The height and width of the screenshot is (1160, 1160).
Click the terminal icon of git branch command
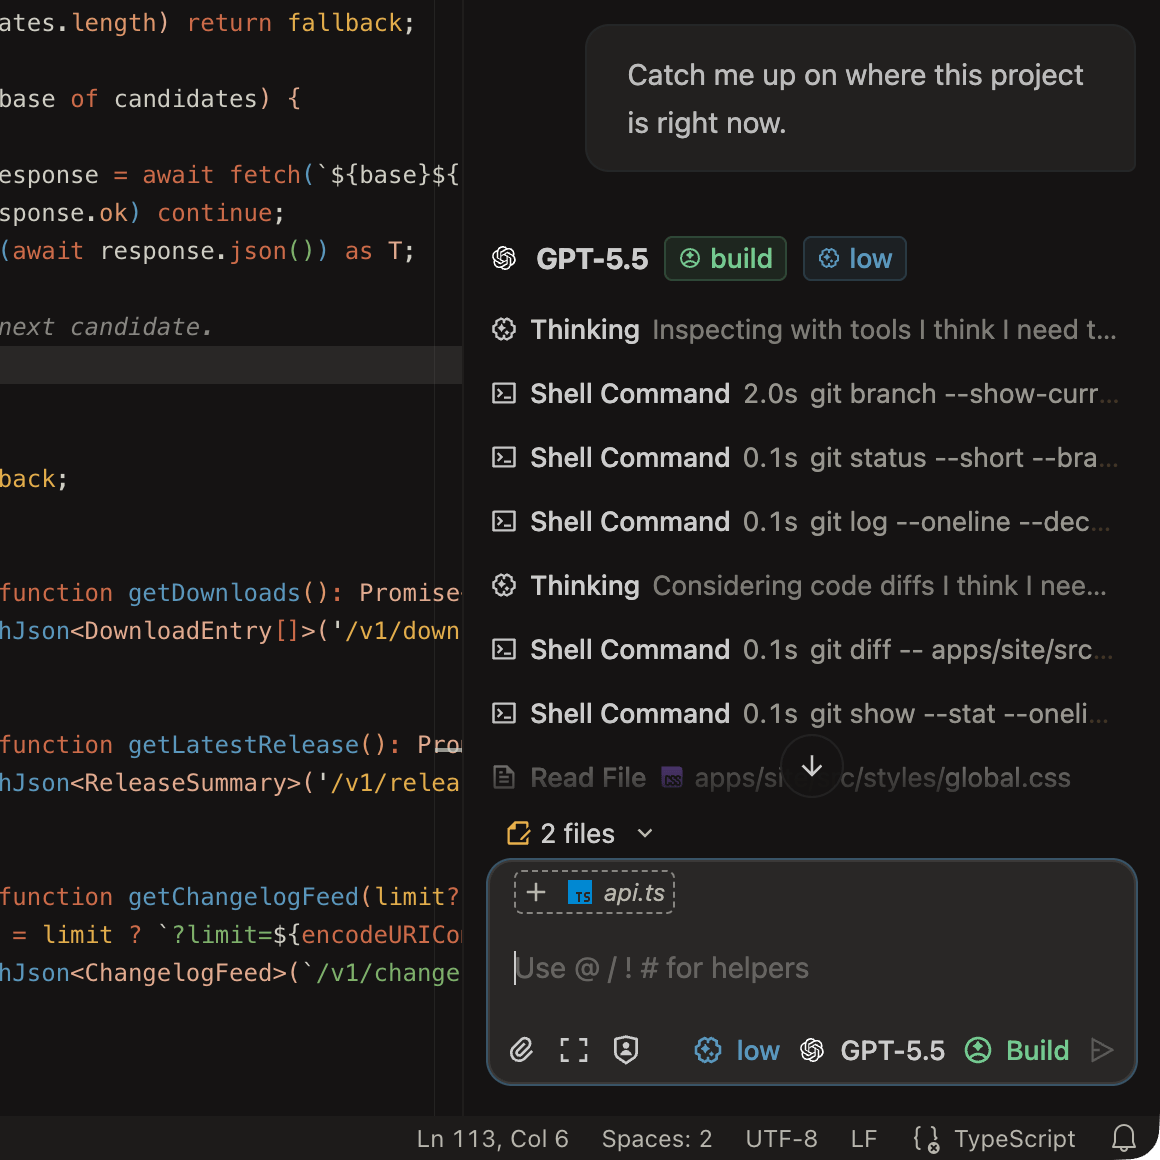pos(504,394)
